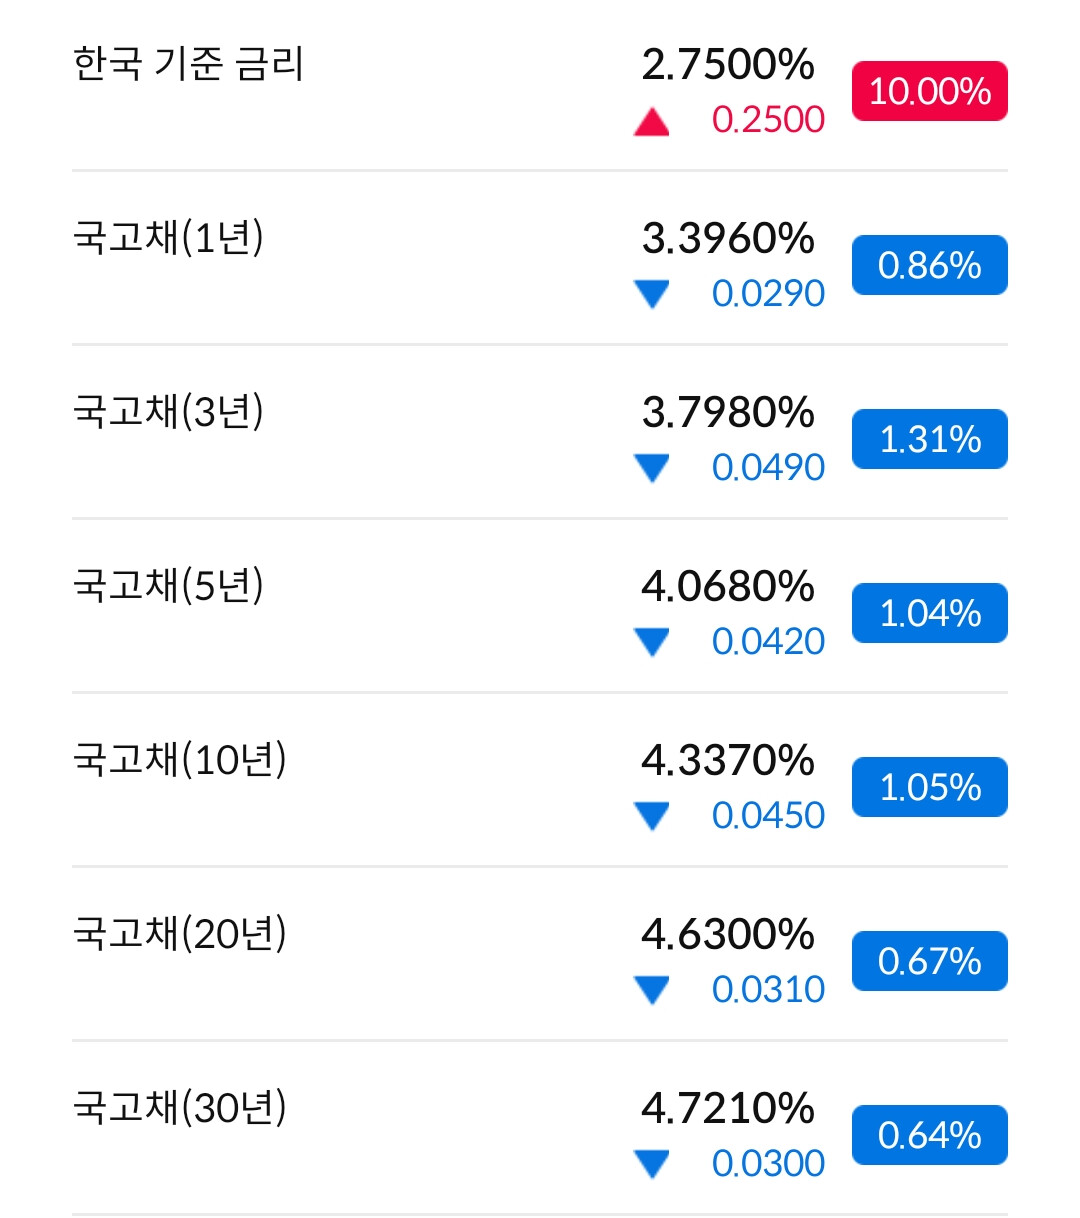Click the blue down arrow for 국고채(3년)
The width and height of the screenshot is (1080, 1218).
coord(652,468)
